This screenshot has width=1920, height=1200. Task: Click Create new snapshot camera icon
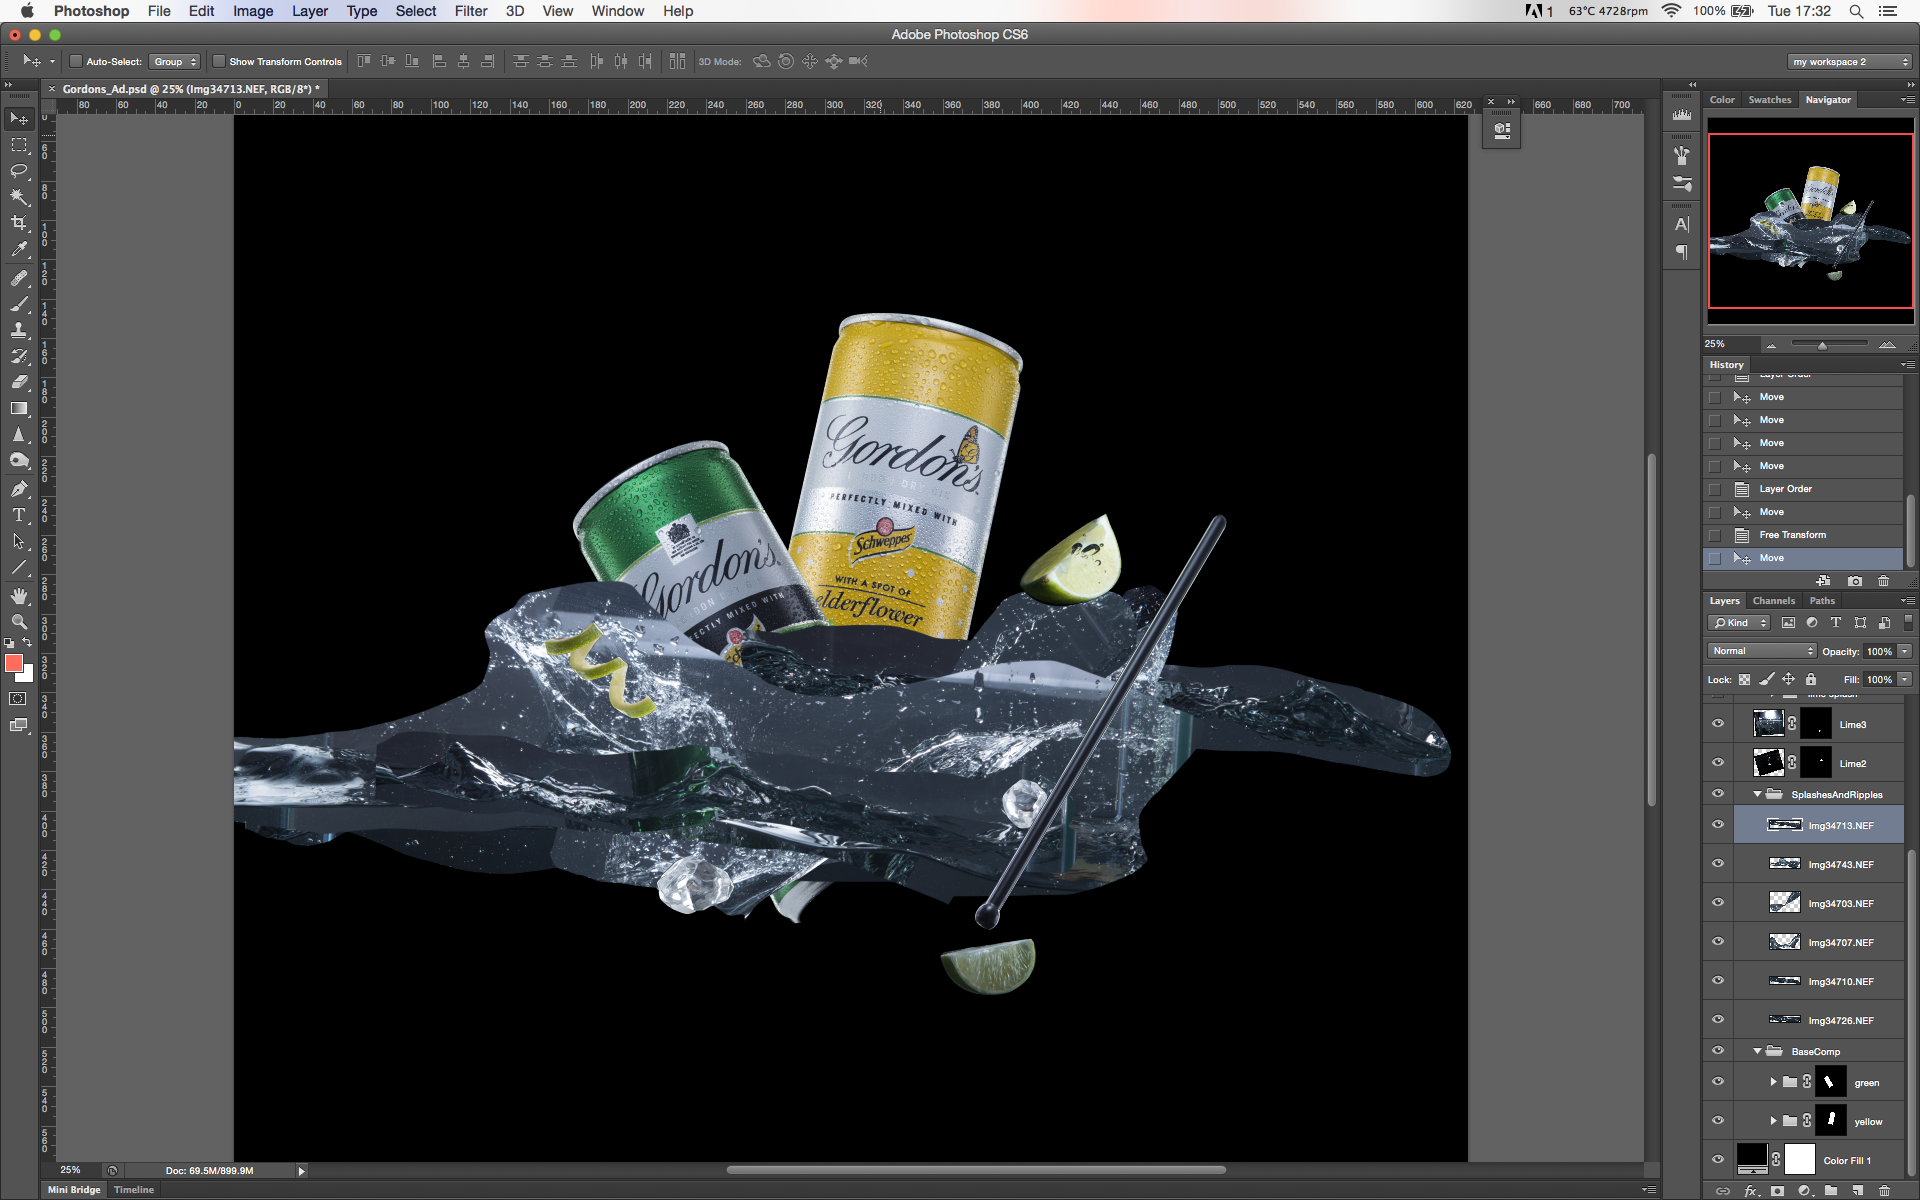pos(1855,581)
